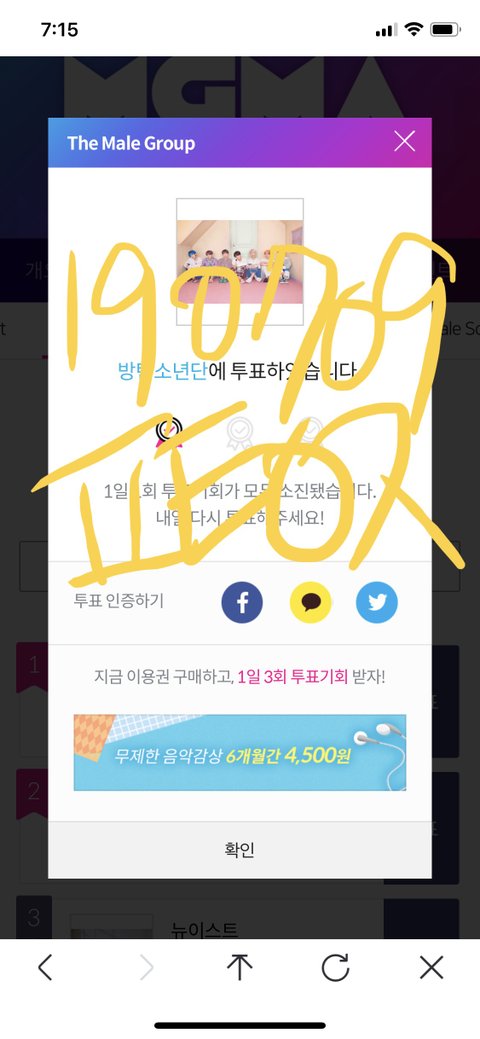
Task: Share vote on Twitter
Action: (x=377, y=602)
